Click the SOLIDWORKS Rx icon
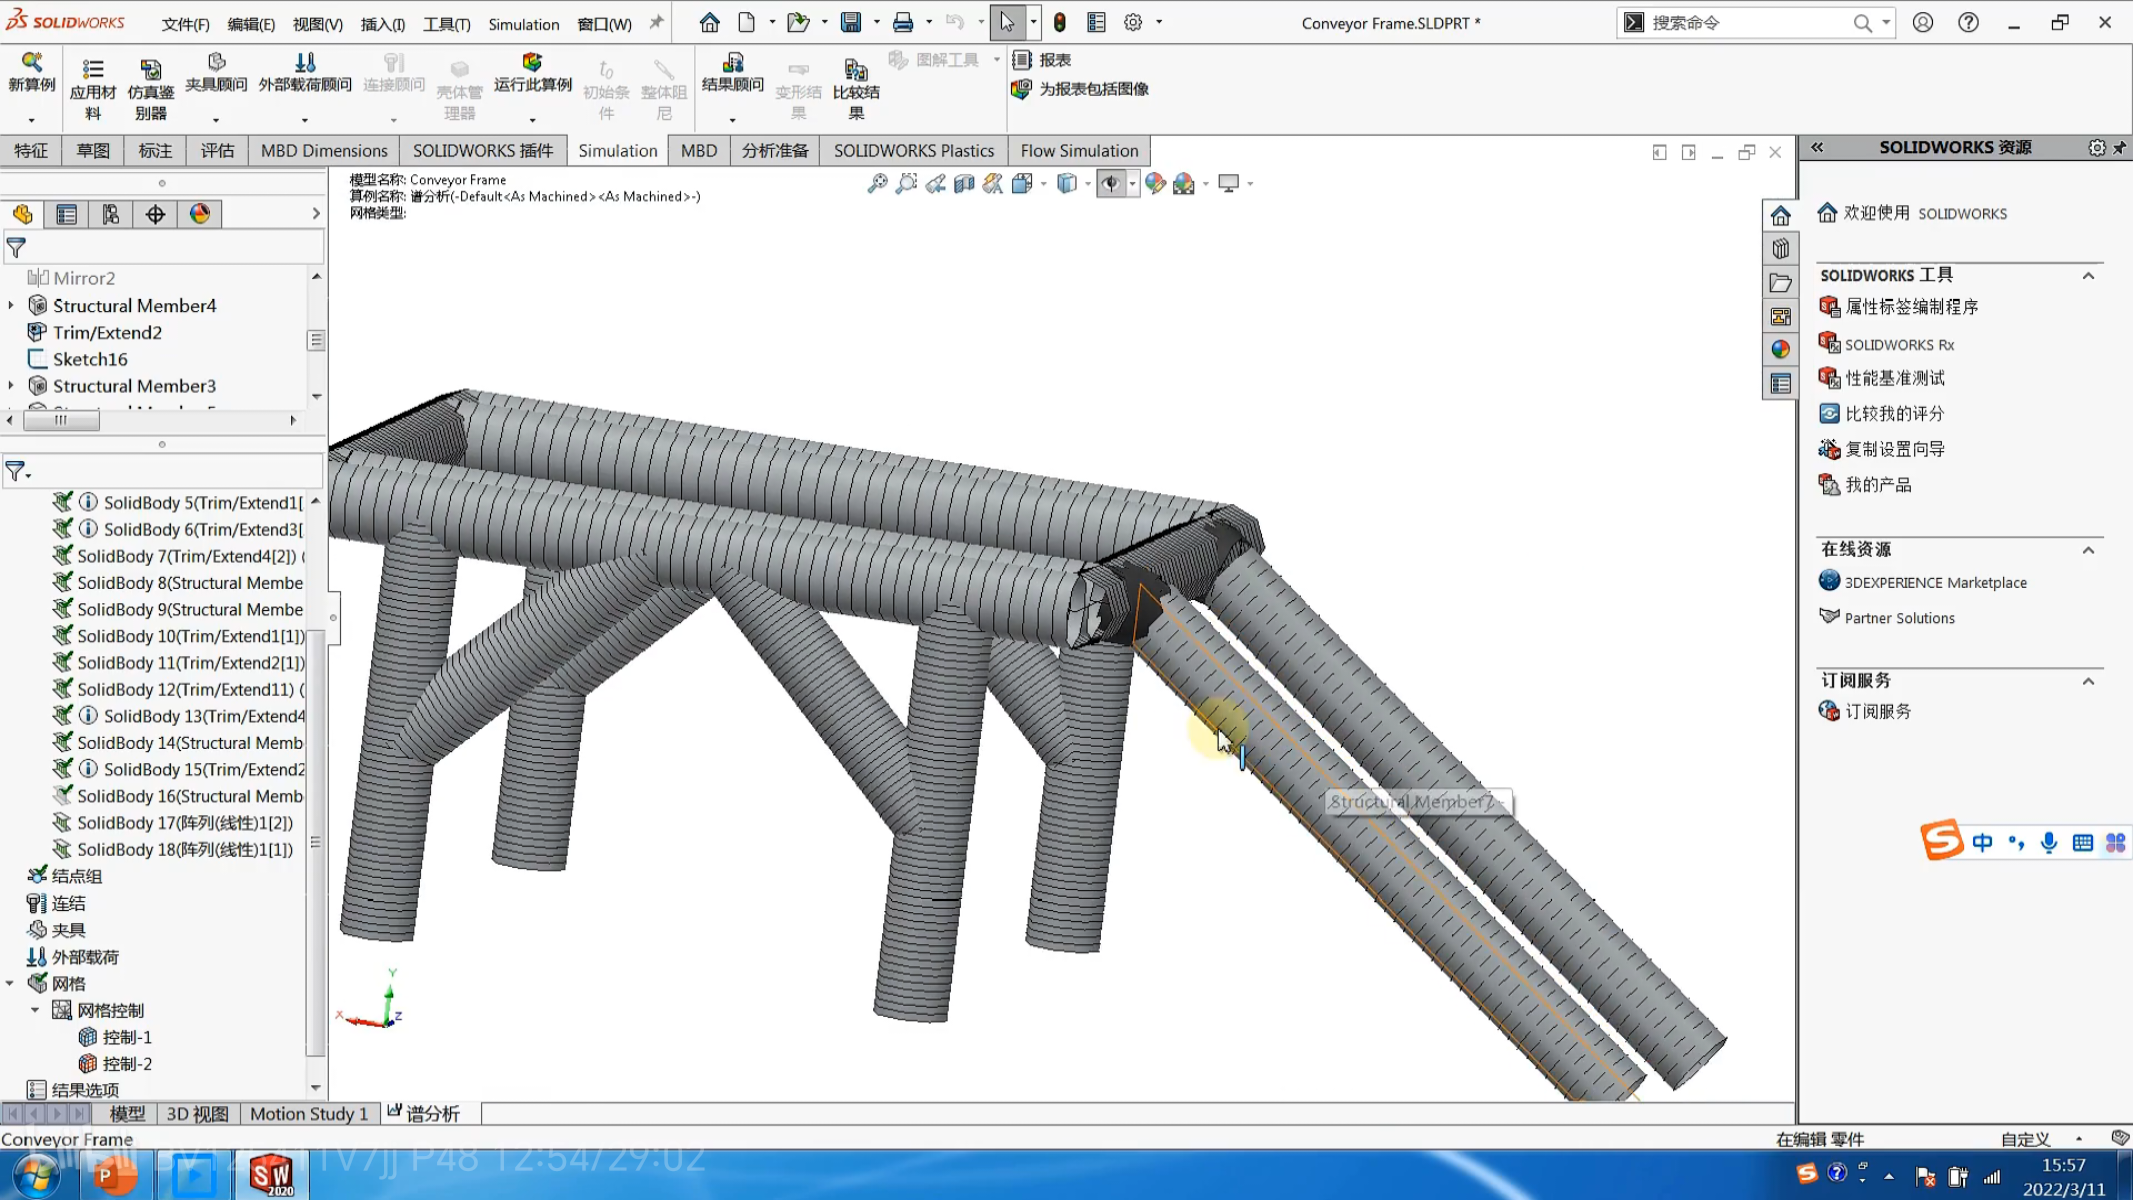This screenshot has height=1200, width=2133. click(x=1829, y=343)
